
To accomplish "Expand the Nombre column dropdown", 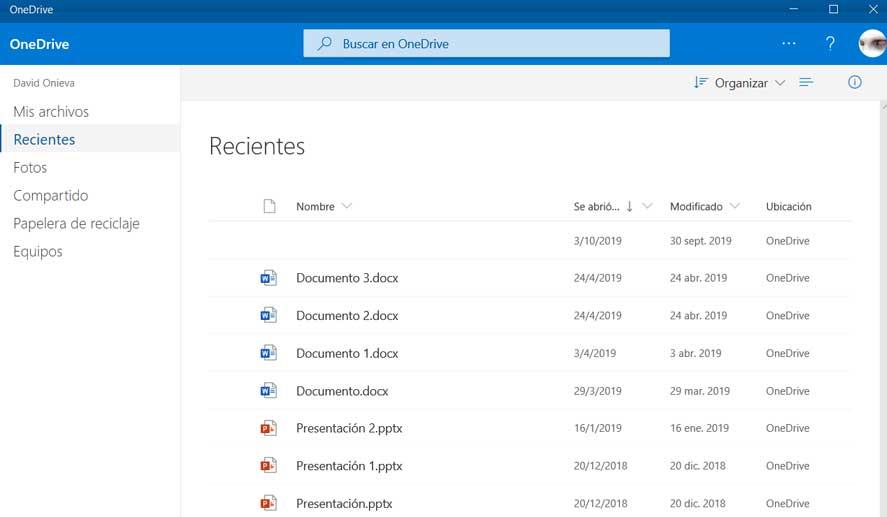I will click(x=347, y=206).
